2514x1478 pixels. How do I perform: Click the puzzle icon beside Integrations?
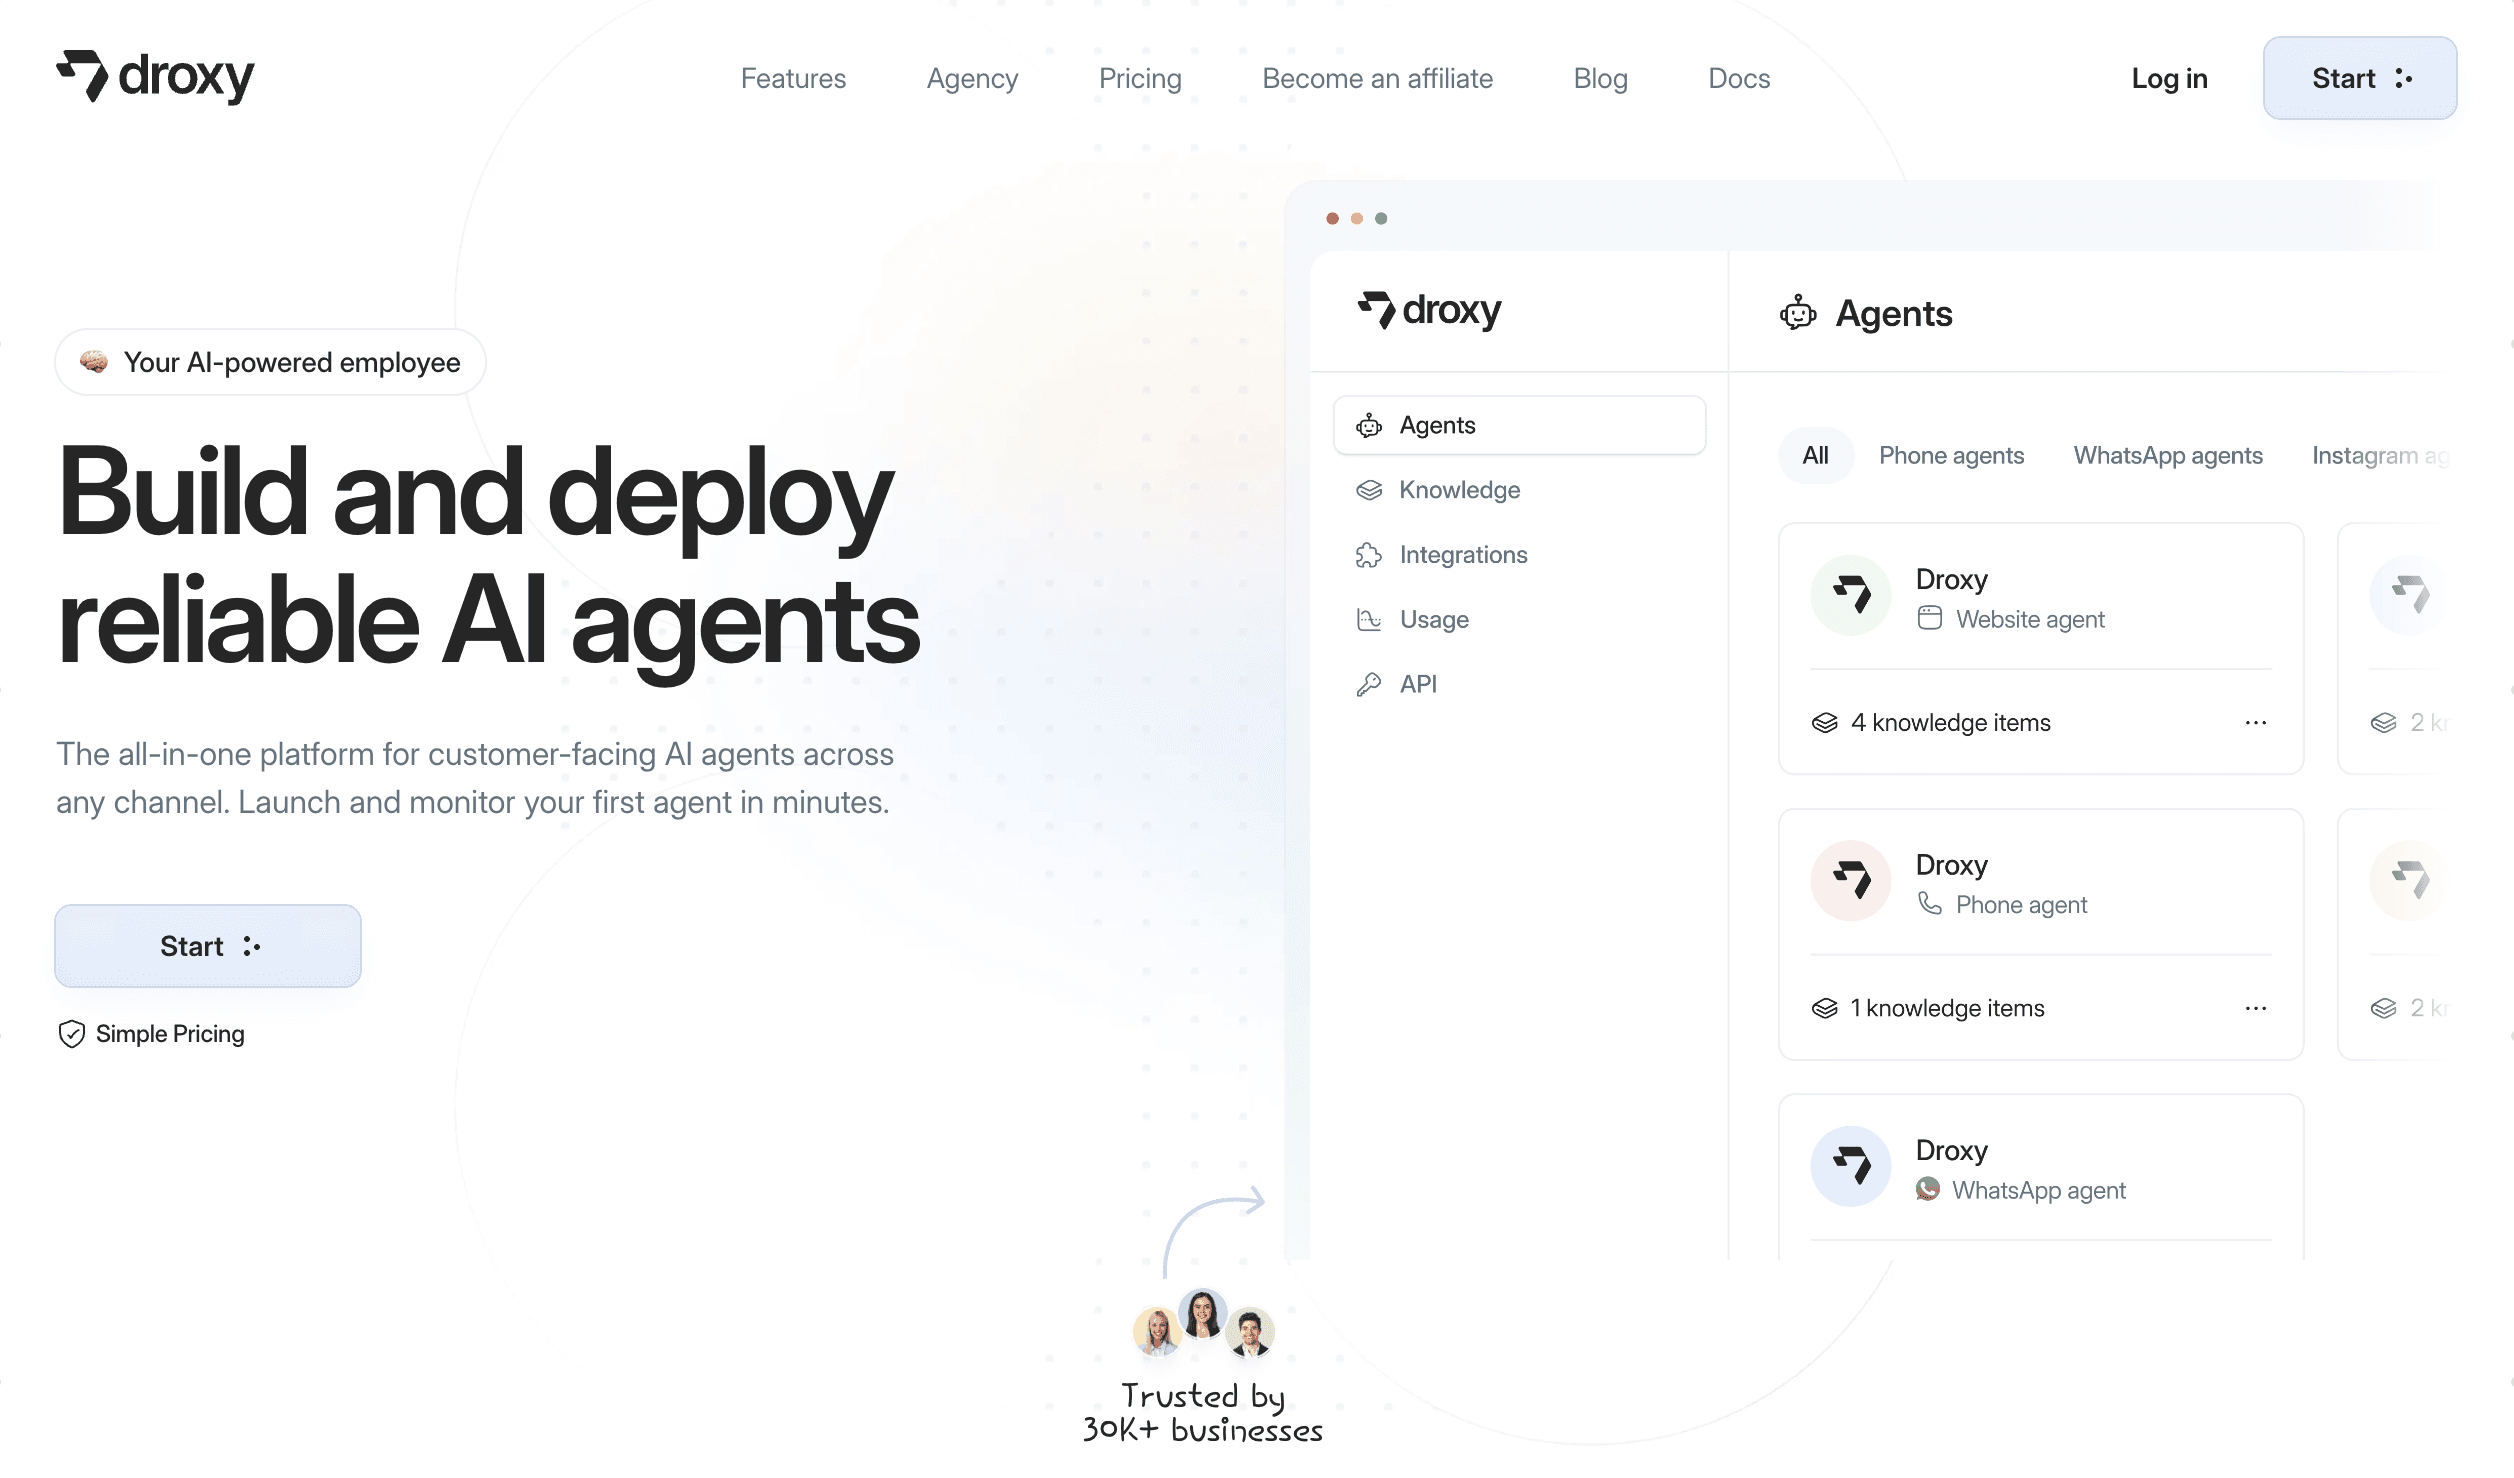pos(1369,555)
